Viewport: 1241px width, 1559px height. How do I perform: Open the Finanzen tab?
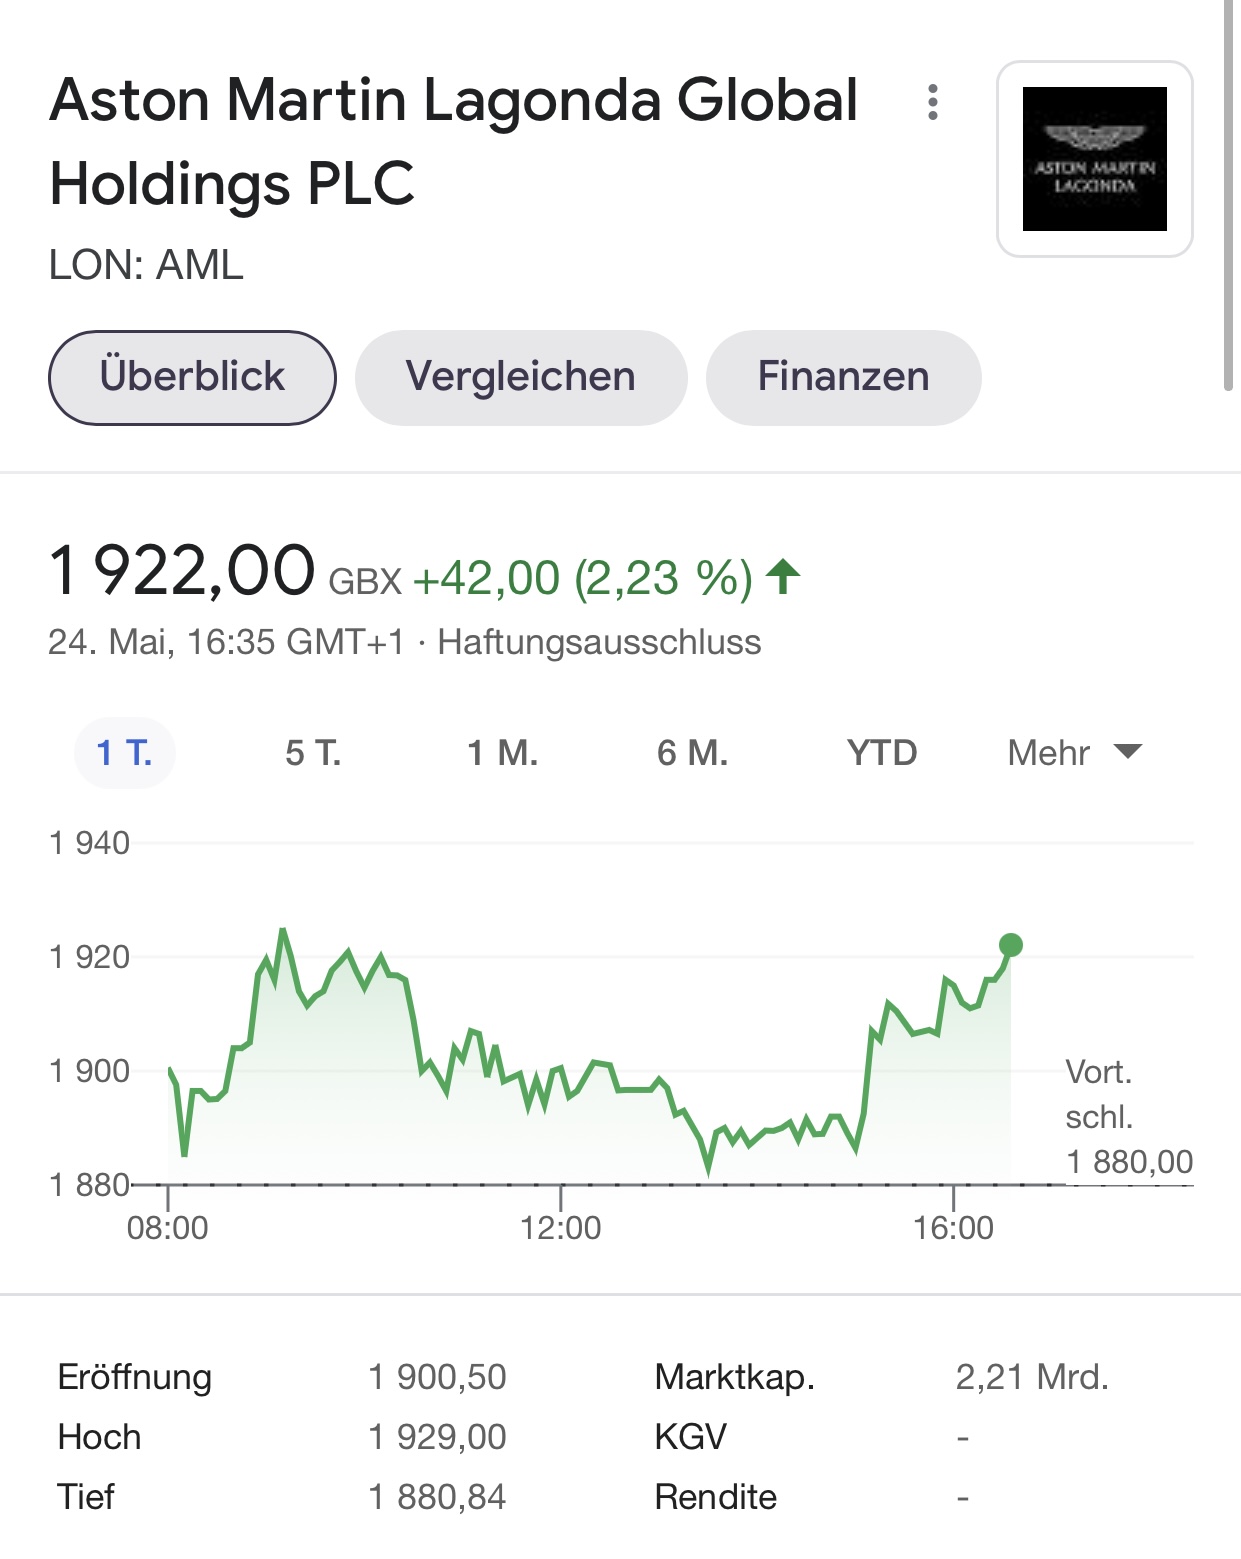click(843, 377)
